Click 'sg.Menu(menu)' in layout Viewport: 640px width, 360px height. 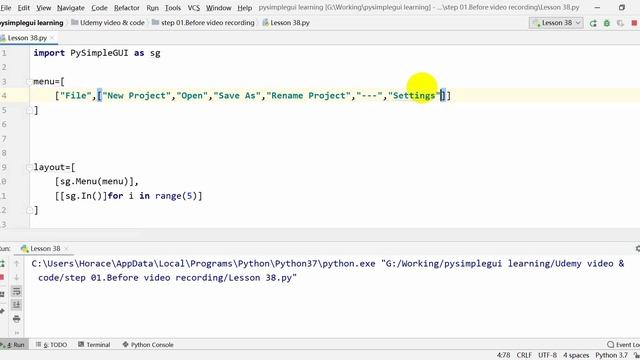point(96,181)
